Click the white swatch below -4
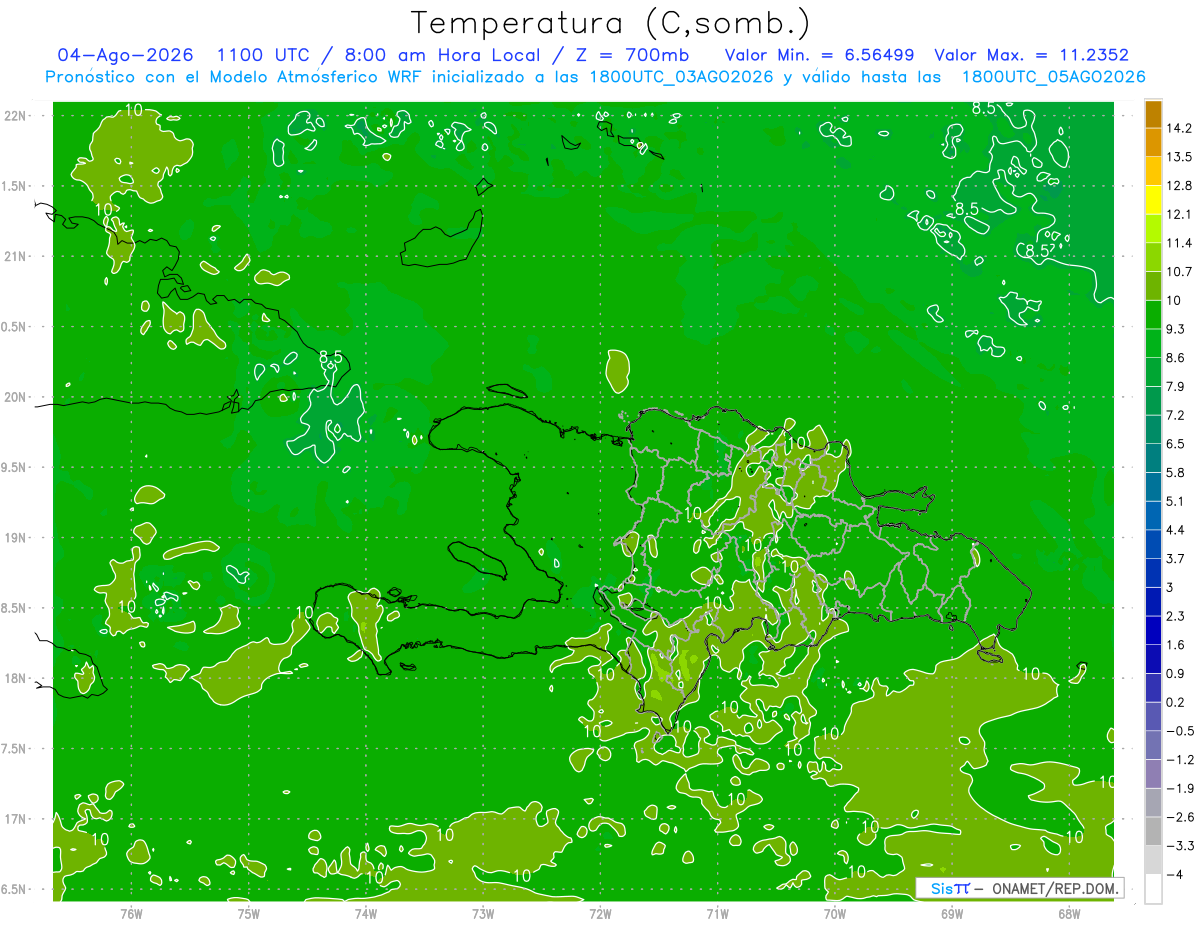Screen dimensions: 1200x927 pyautogui.click(x=1153, y=889)
